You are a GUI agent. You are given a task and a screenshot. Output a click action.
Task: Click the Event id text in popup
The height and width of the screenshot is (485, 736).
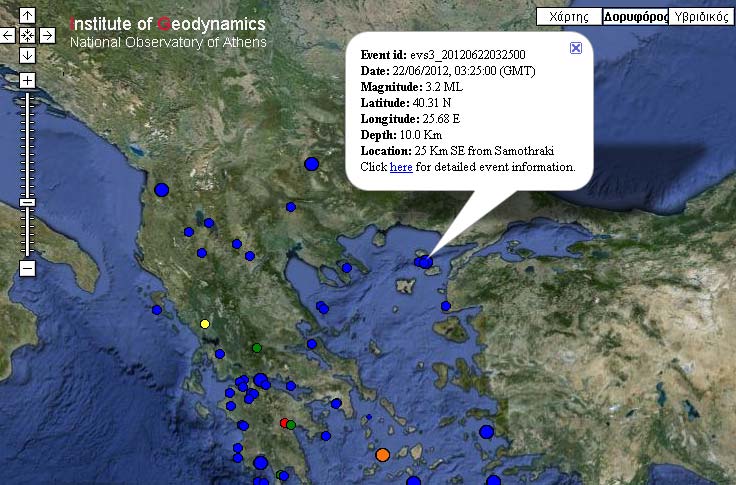point(443,55)
